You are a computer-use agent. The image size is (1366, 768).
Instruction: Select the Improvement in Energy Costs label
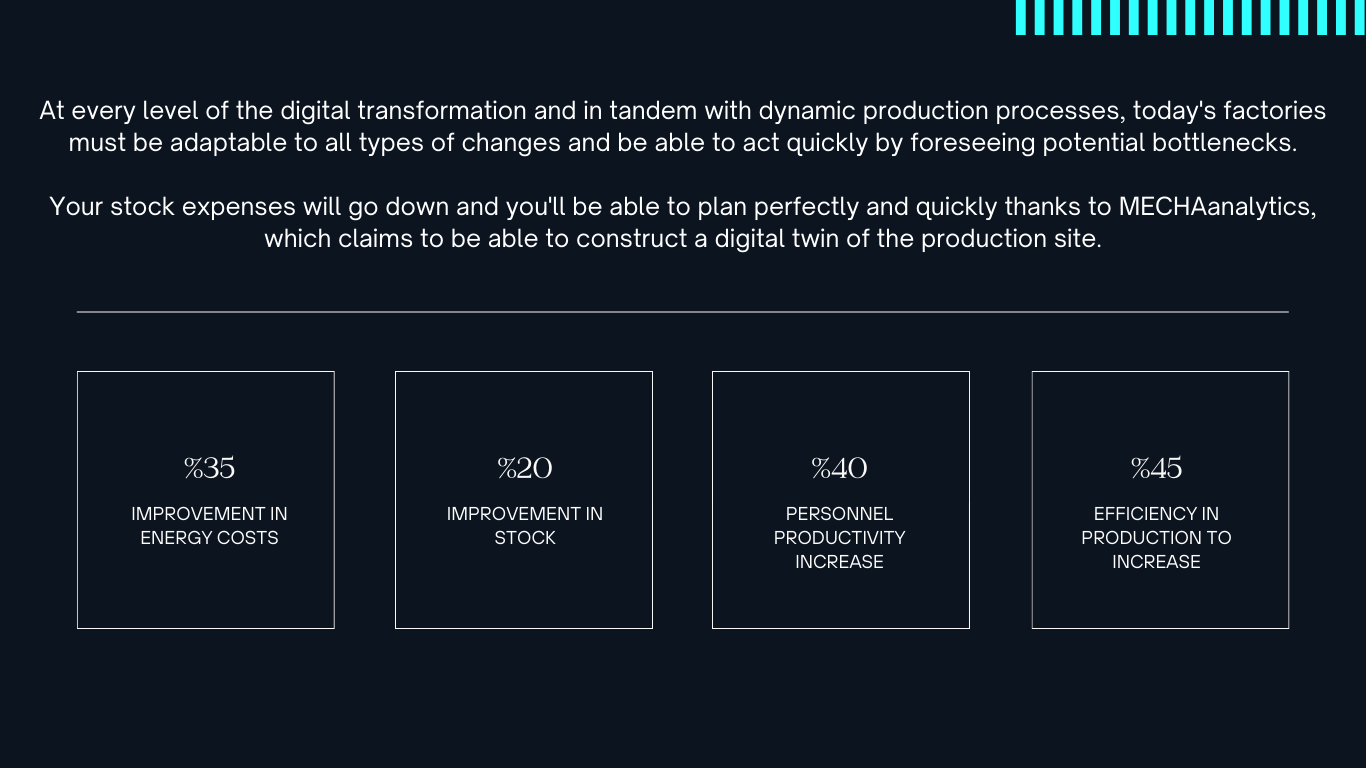[209, 526]
